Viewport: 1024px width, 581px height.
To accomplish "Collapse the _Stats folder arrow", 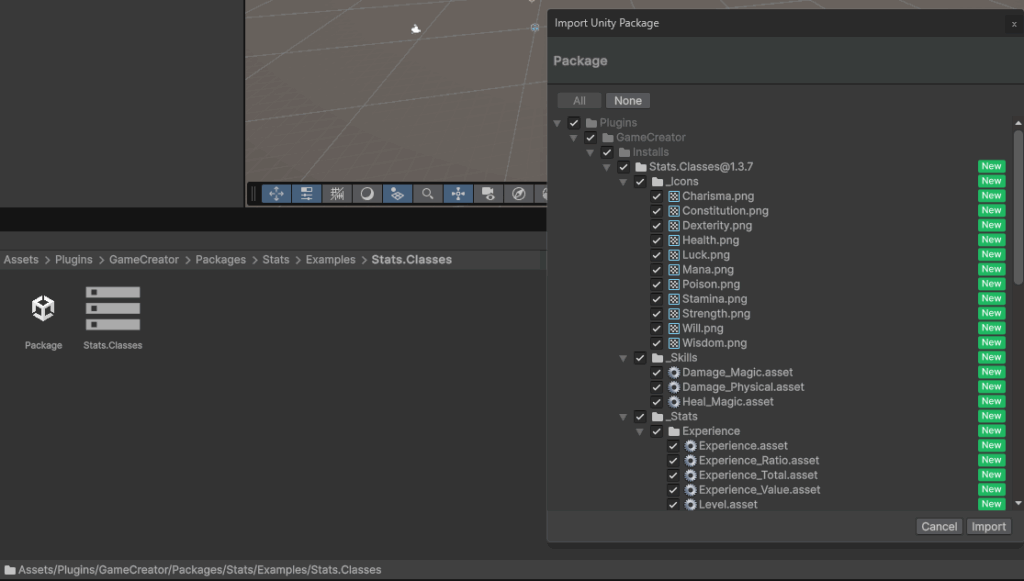I will (x=623, y=416).
